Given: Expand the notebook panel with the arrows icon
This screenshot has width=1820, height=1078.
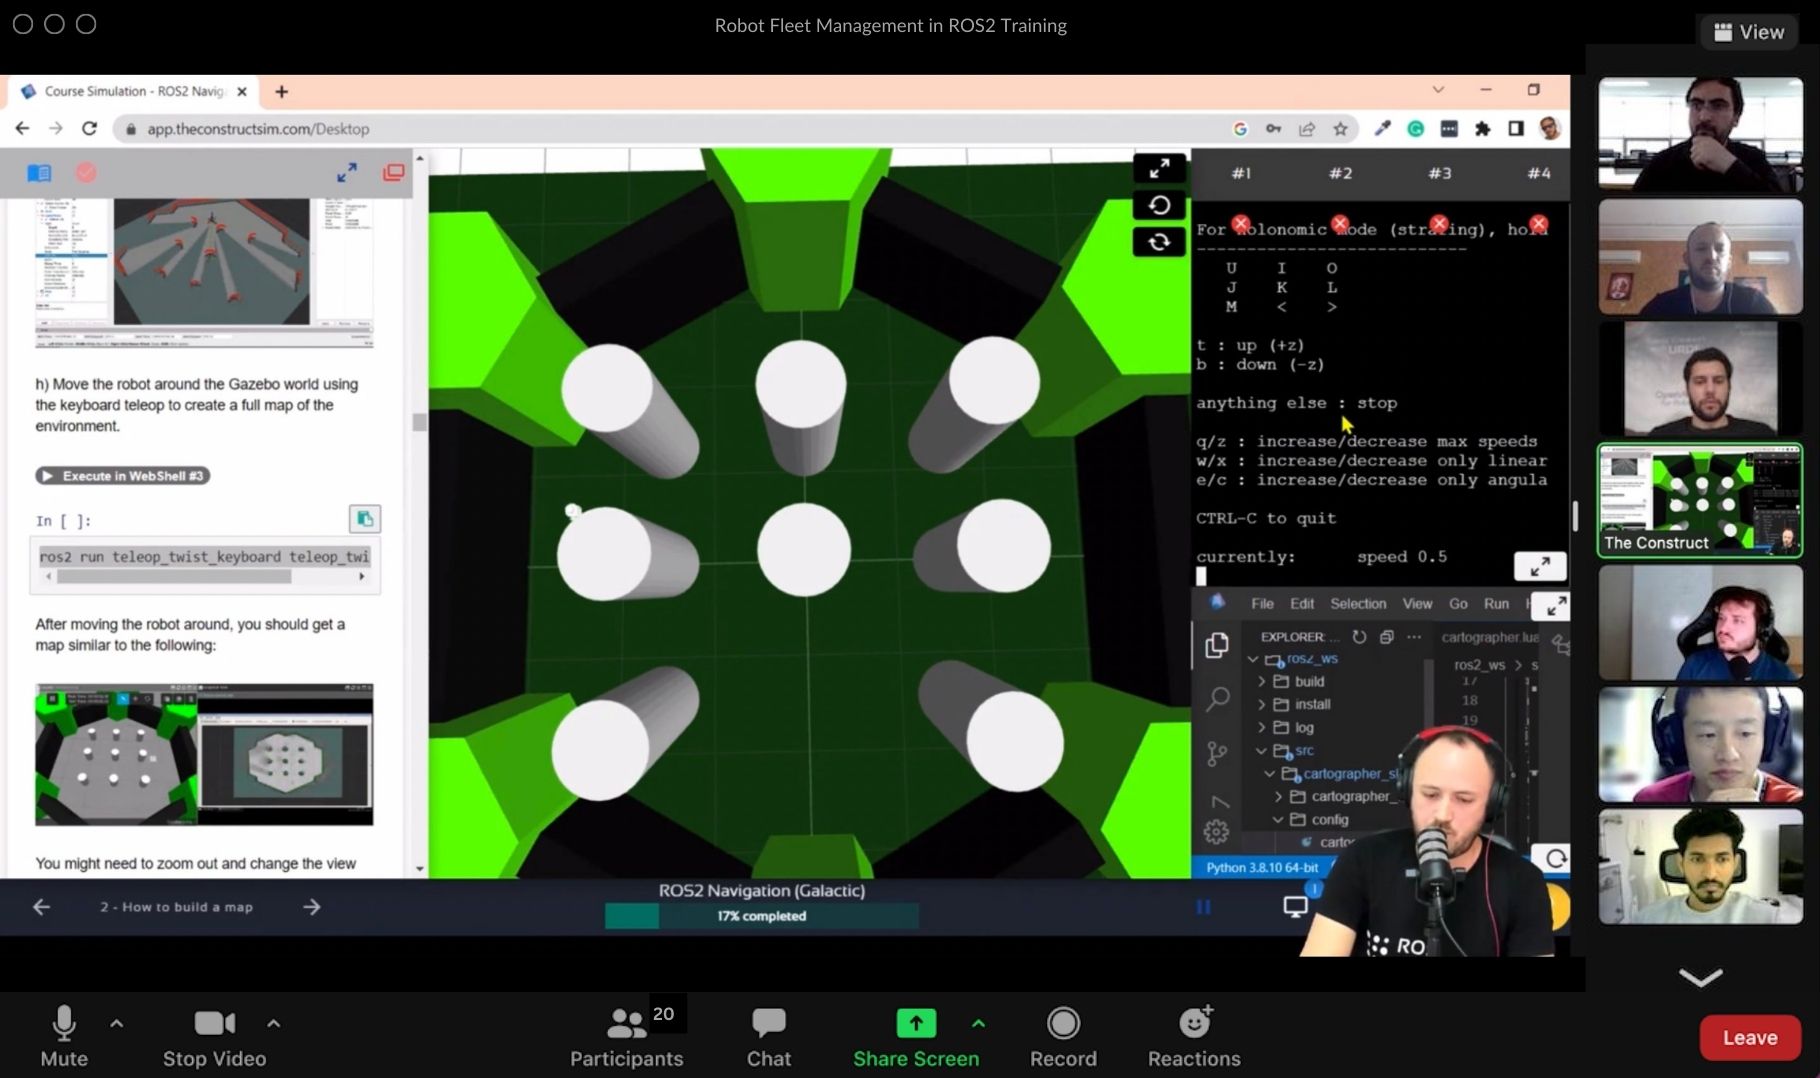Looking at the screenshot, I should (x=346, y=173).
